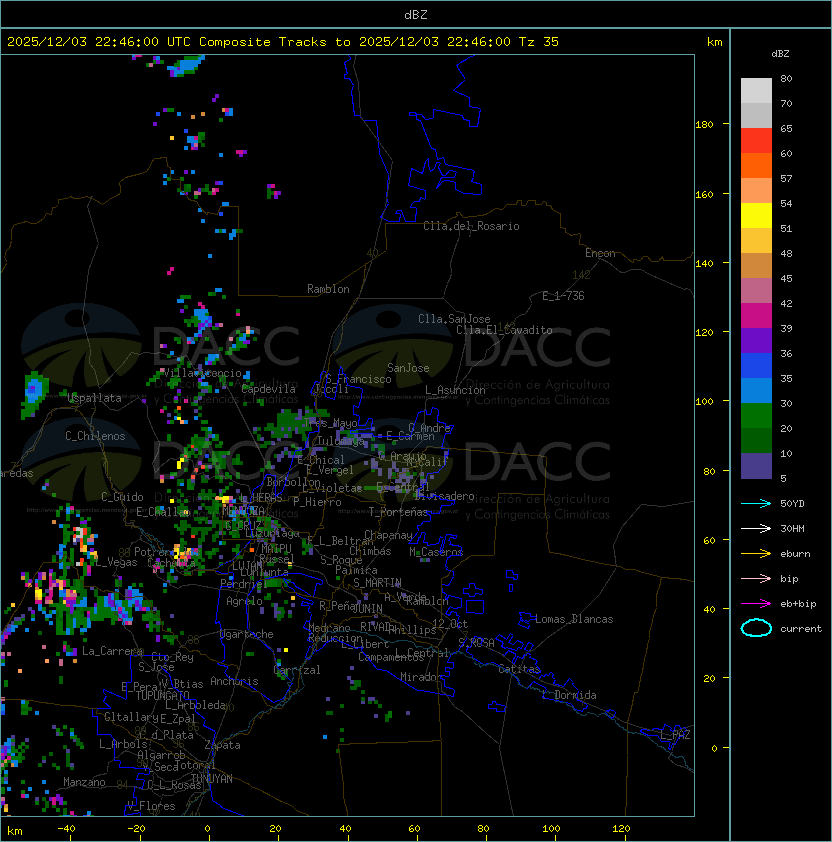Screen dimensions: 832x842
Task: Select the light gray top swatch in dBZ legend
Action: (x=756, y=91)
